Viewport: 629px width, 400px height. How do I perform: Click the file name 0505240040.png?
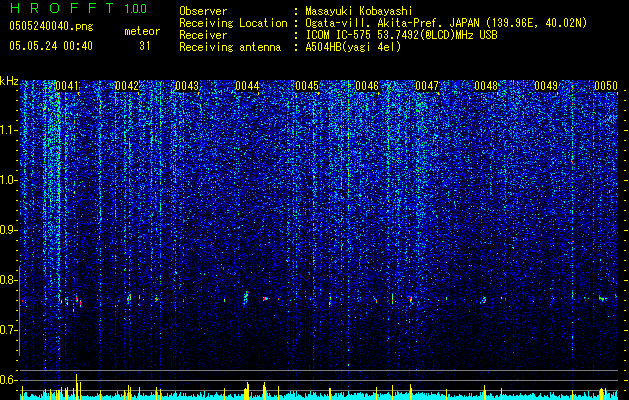(x=51, y=26)
